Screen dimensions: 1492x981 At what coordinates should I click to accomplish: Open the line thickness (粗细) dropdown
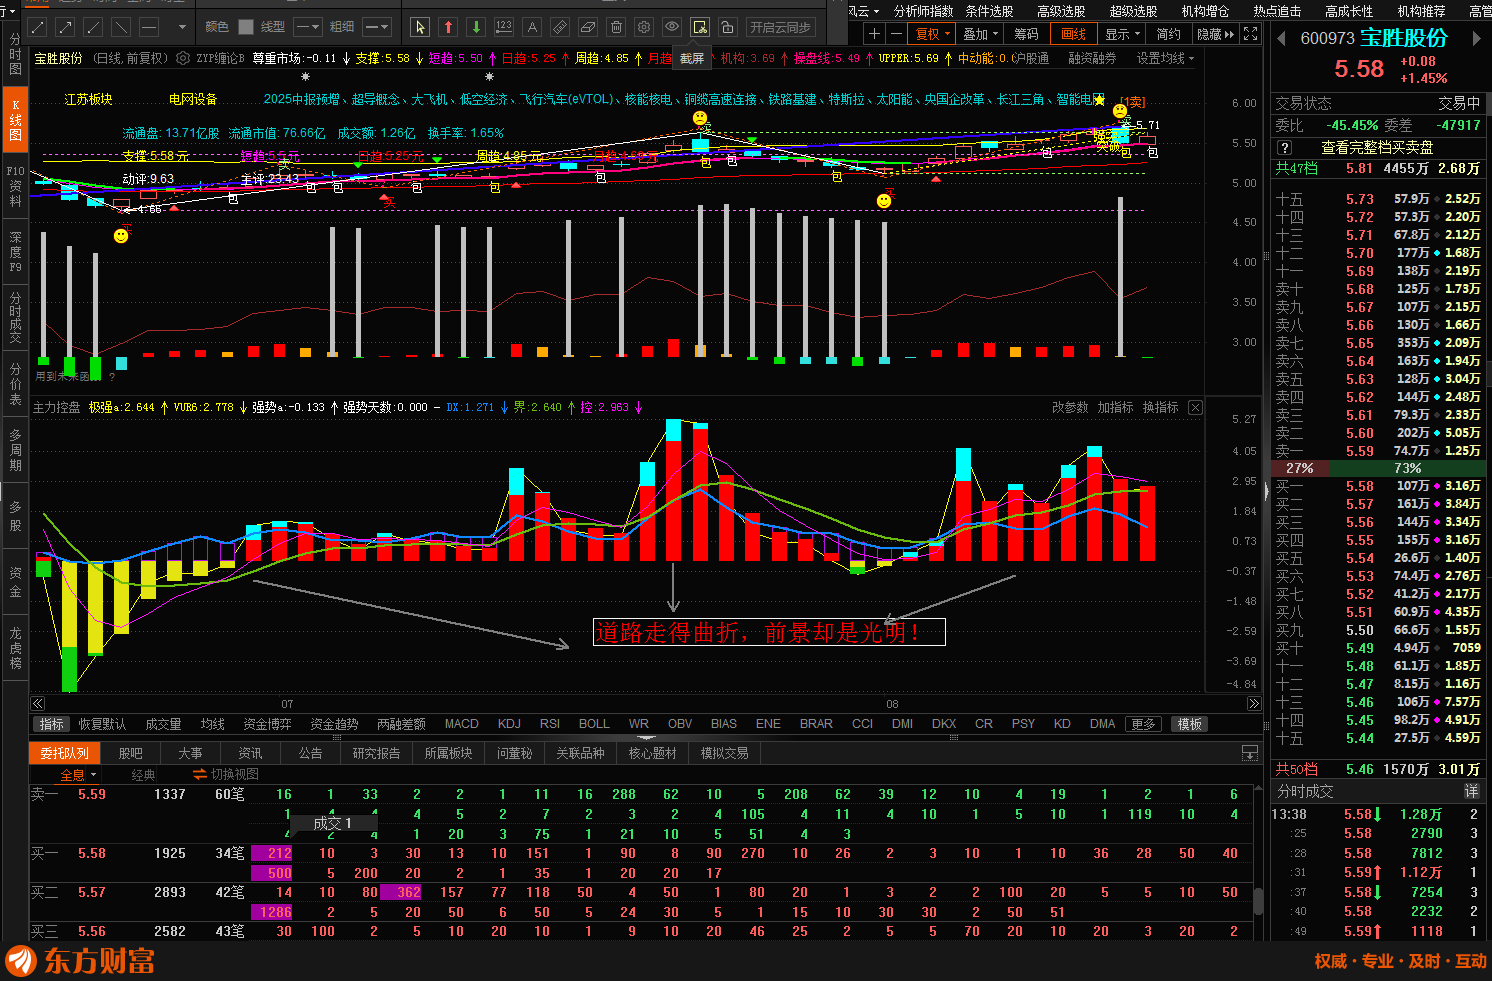tap(376, 27)
